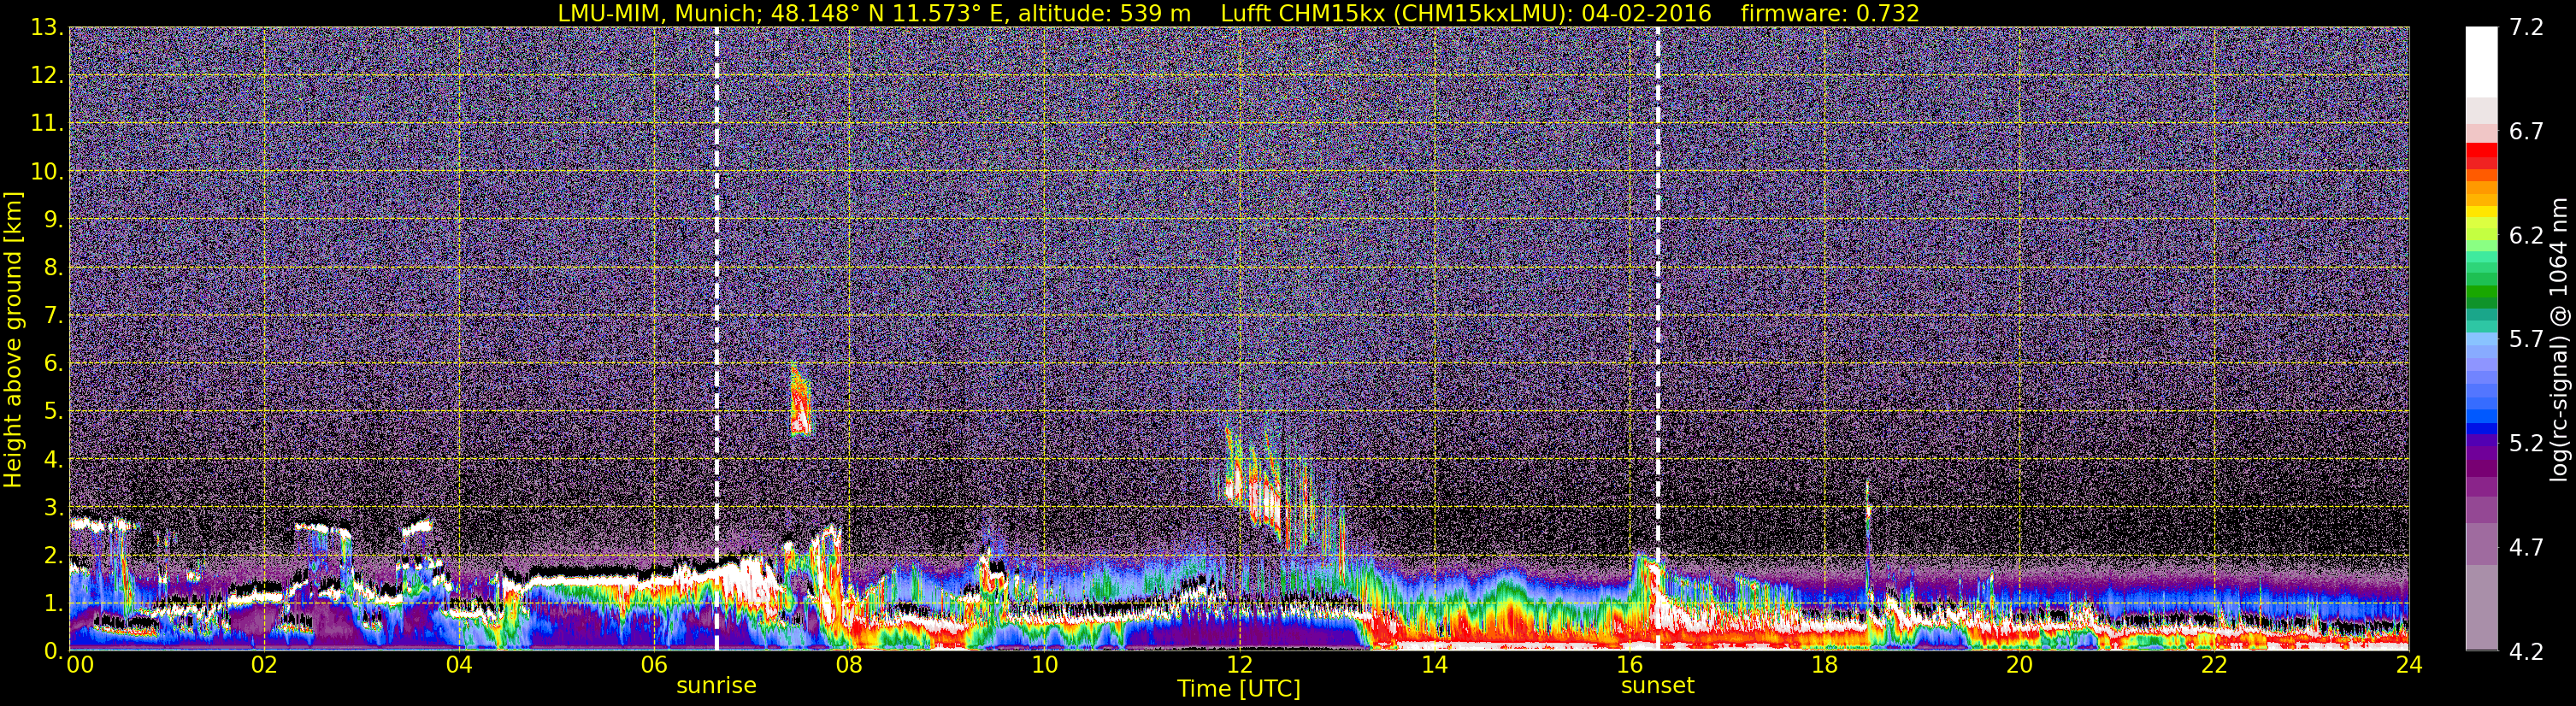Image resolution: width=2576 pixels, height=706 pixels.
Task: Click the colorbar value '4.2'
Action: [2526, 651]
